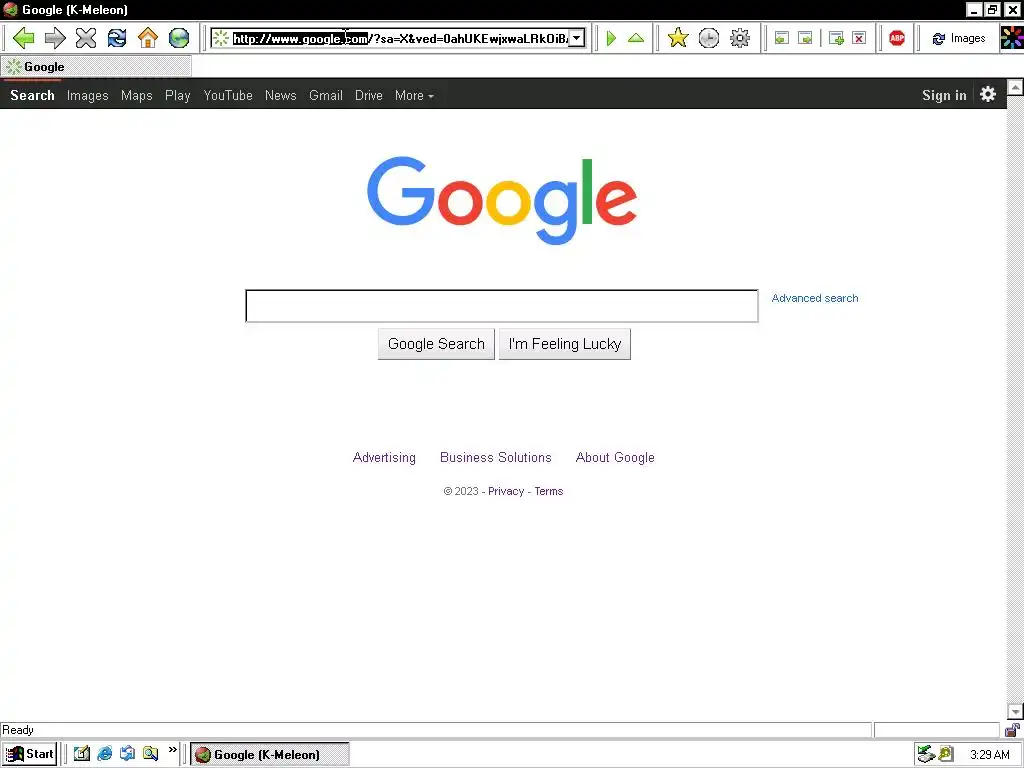Viewport: 1024px width, 768px height.
Task: Click the red ABP Adblock icon
Action: (x=897, y=38)
